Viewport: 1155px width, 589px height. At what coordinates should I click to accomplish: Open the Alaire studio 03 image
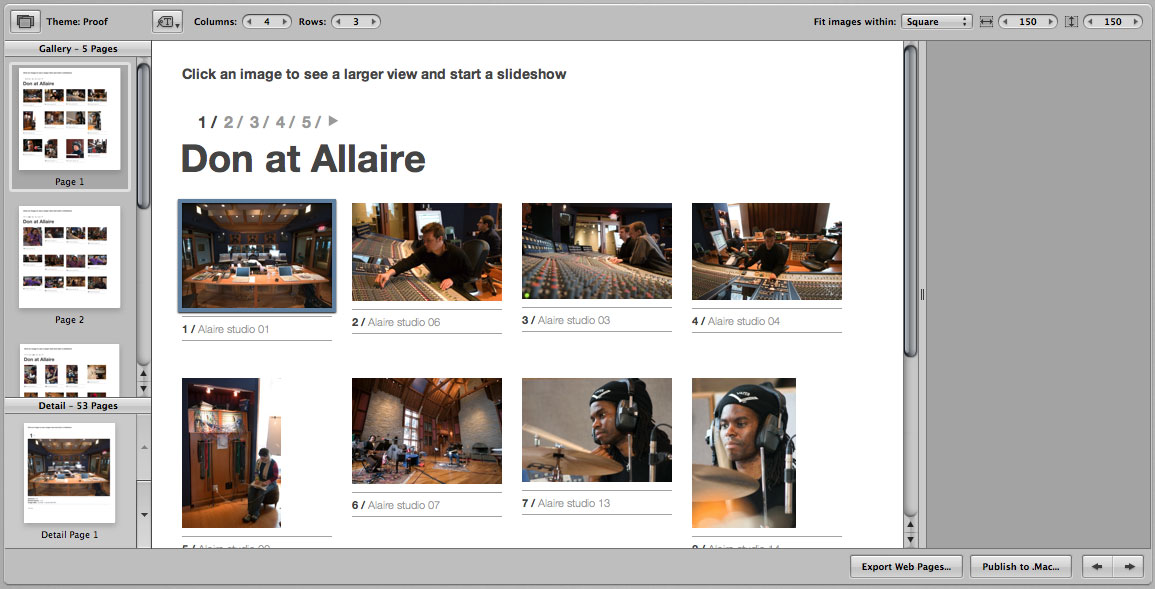(597, 250)
